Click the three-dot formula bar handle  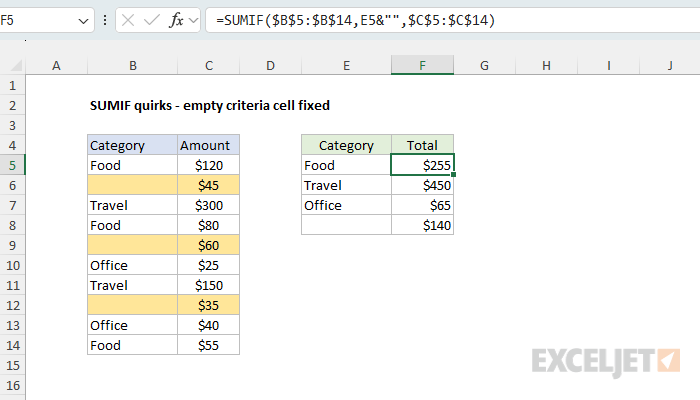[105, 21]
